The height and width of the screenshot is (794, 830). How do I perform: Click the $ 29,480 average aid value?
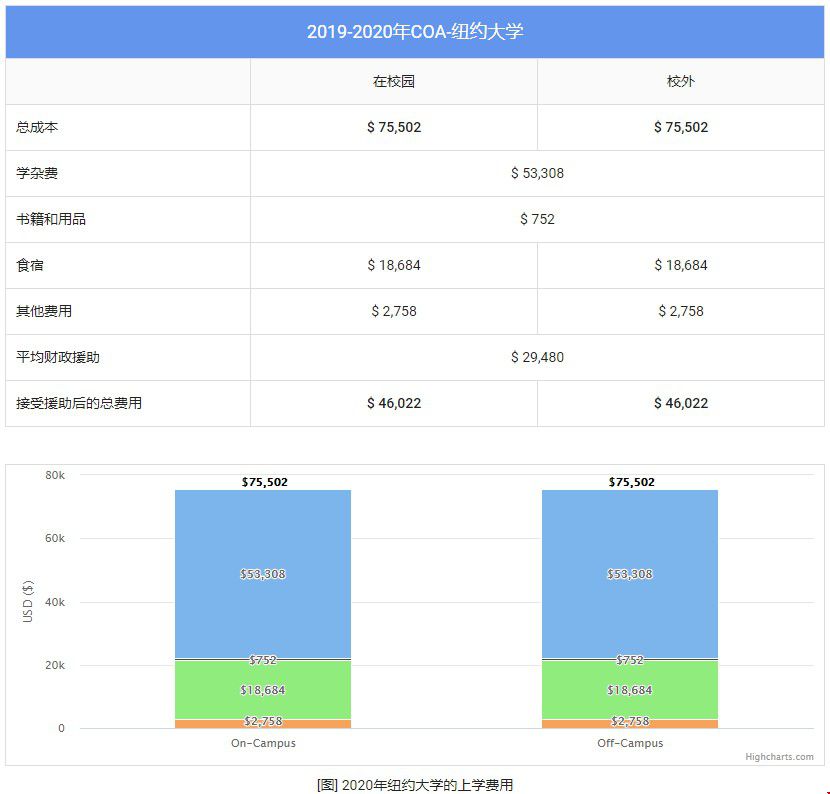click(537, 357)
